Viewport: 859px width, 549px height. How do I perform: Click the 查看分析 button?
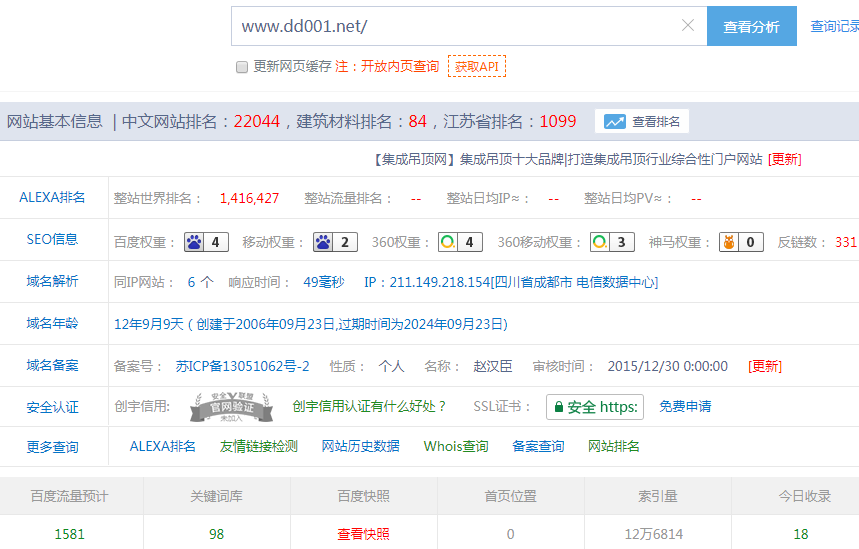[x=752, y=26]
